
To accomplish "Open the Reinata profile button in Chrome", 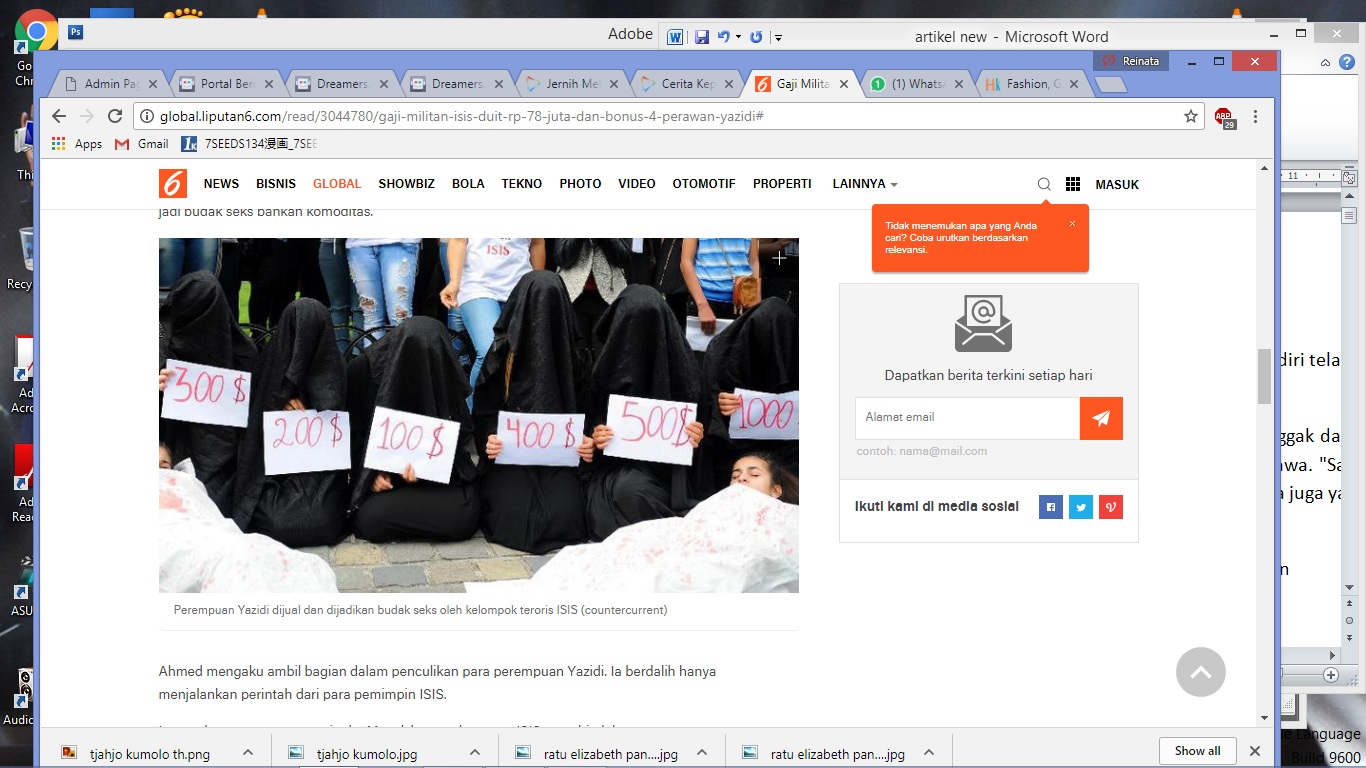I will pos(1130,61).
